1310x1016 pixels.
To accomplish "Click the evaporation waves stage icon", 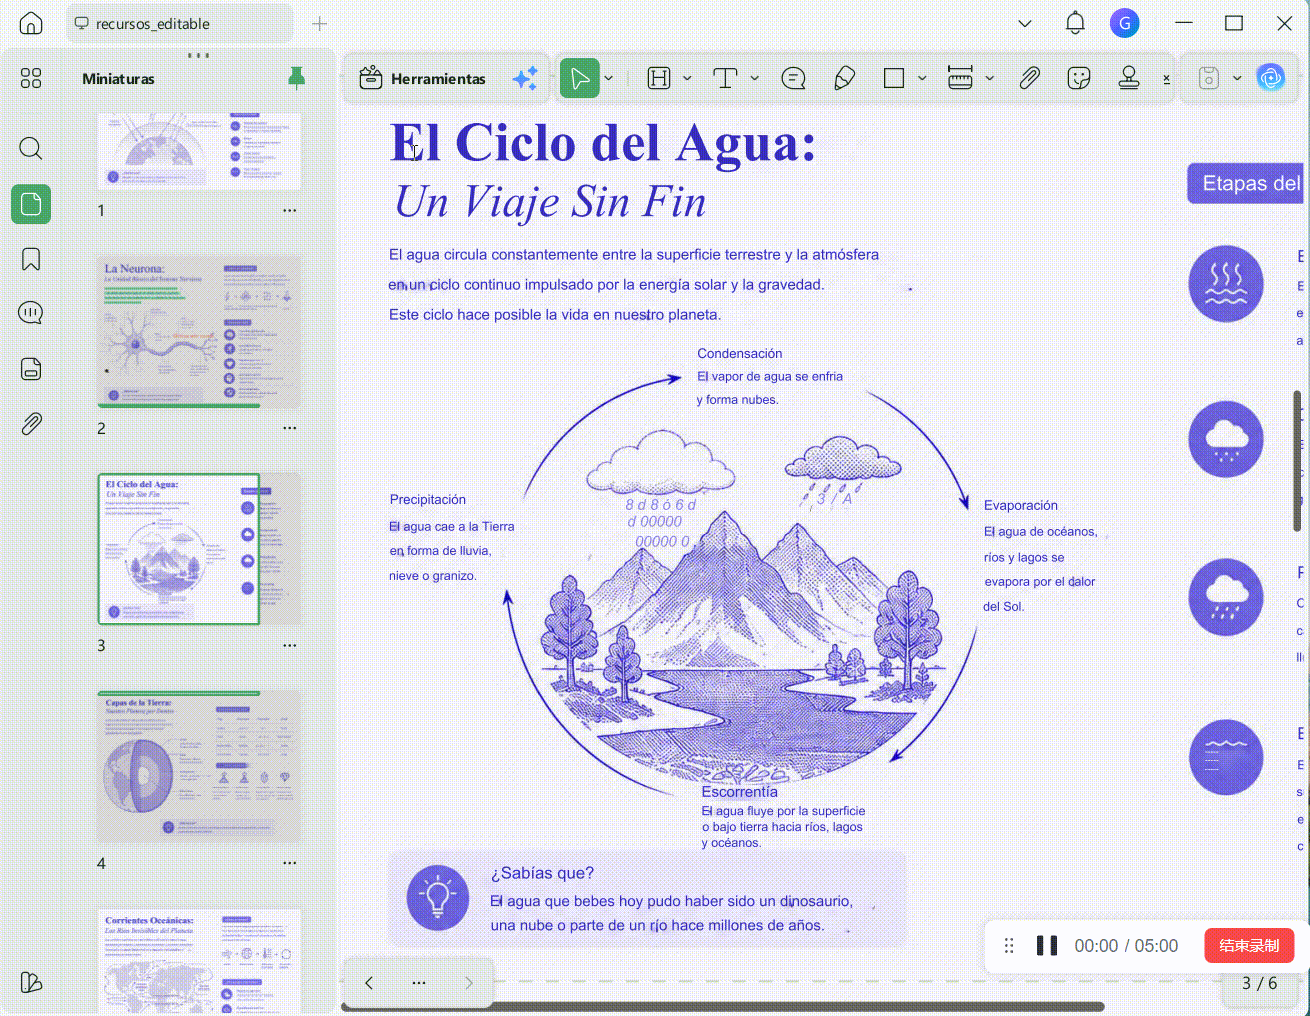I will [1226, 283].
